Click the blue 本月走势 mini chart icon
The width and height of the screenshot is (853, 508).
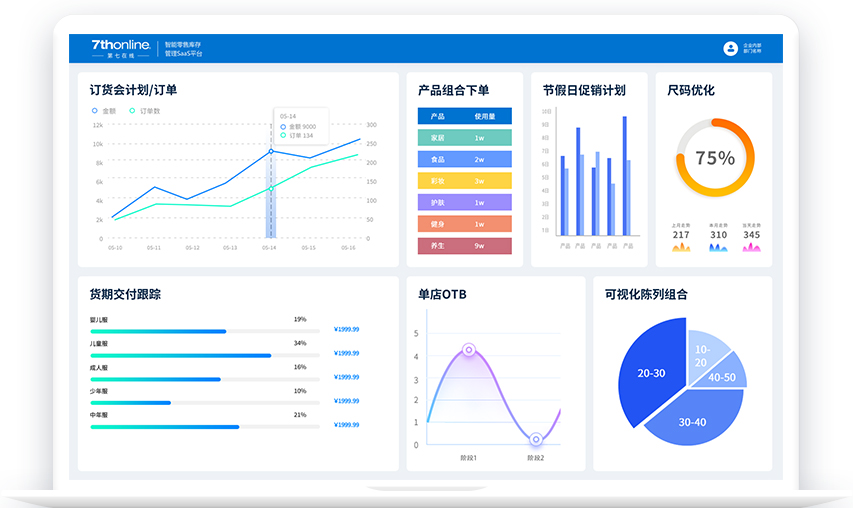pos(718,247)
